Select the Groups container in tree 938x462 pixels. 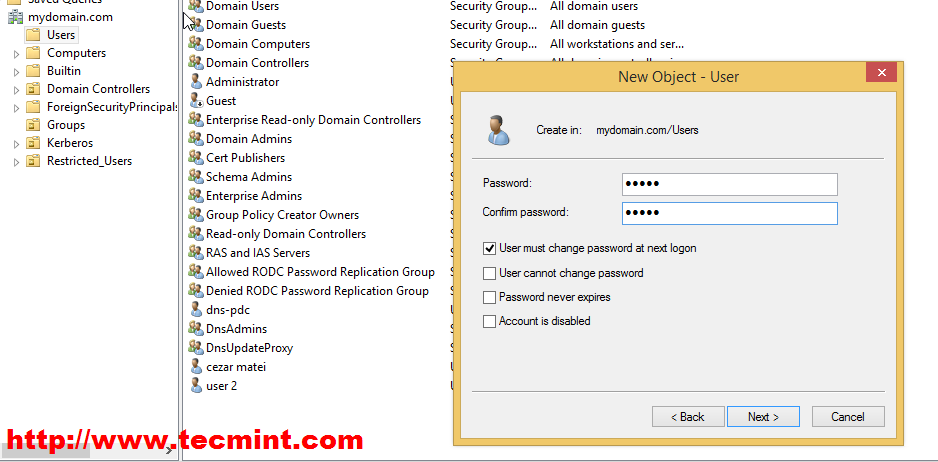pos(65,125)
